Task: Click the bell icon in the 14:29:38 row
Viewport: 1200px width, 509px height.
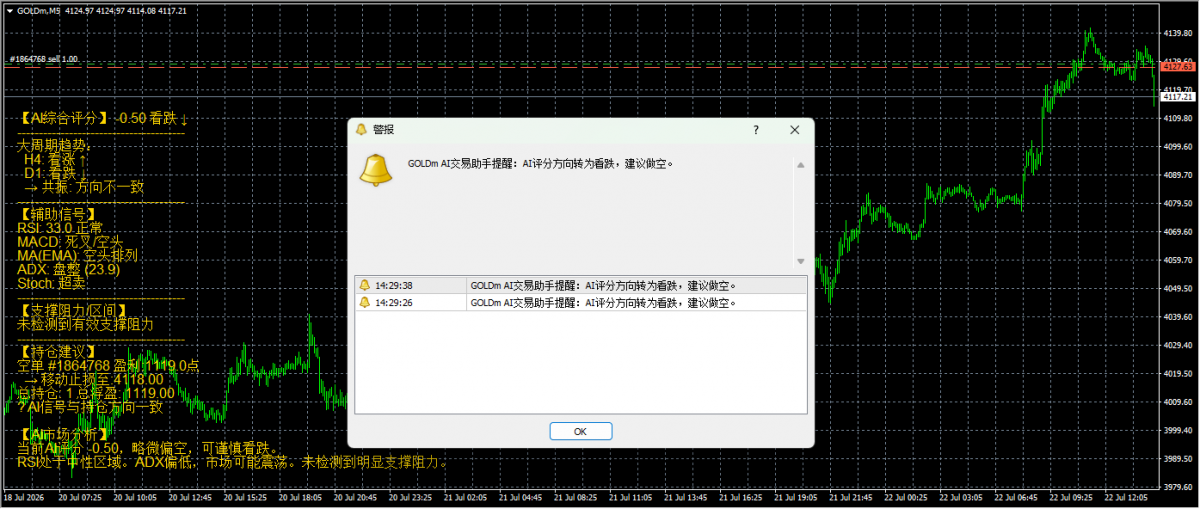Action: click(365, 286)
